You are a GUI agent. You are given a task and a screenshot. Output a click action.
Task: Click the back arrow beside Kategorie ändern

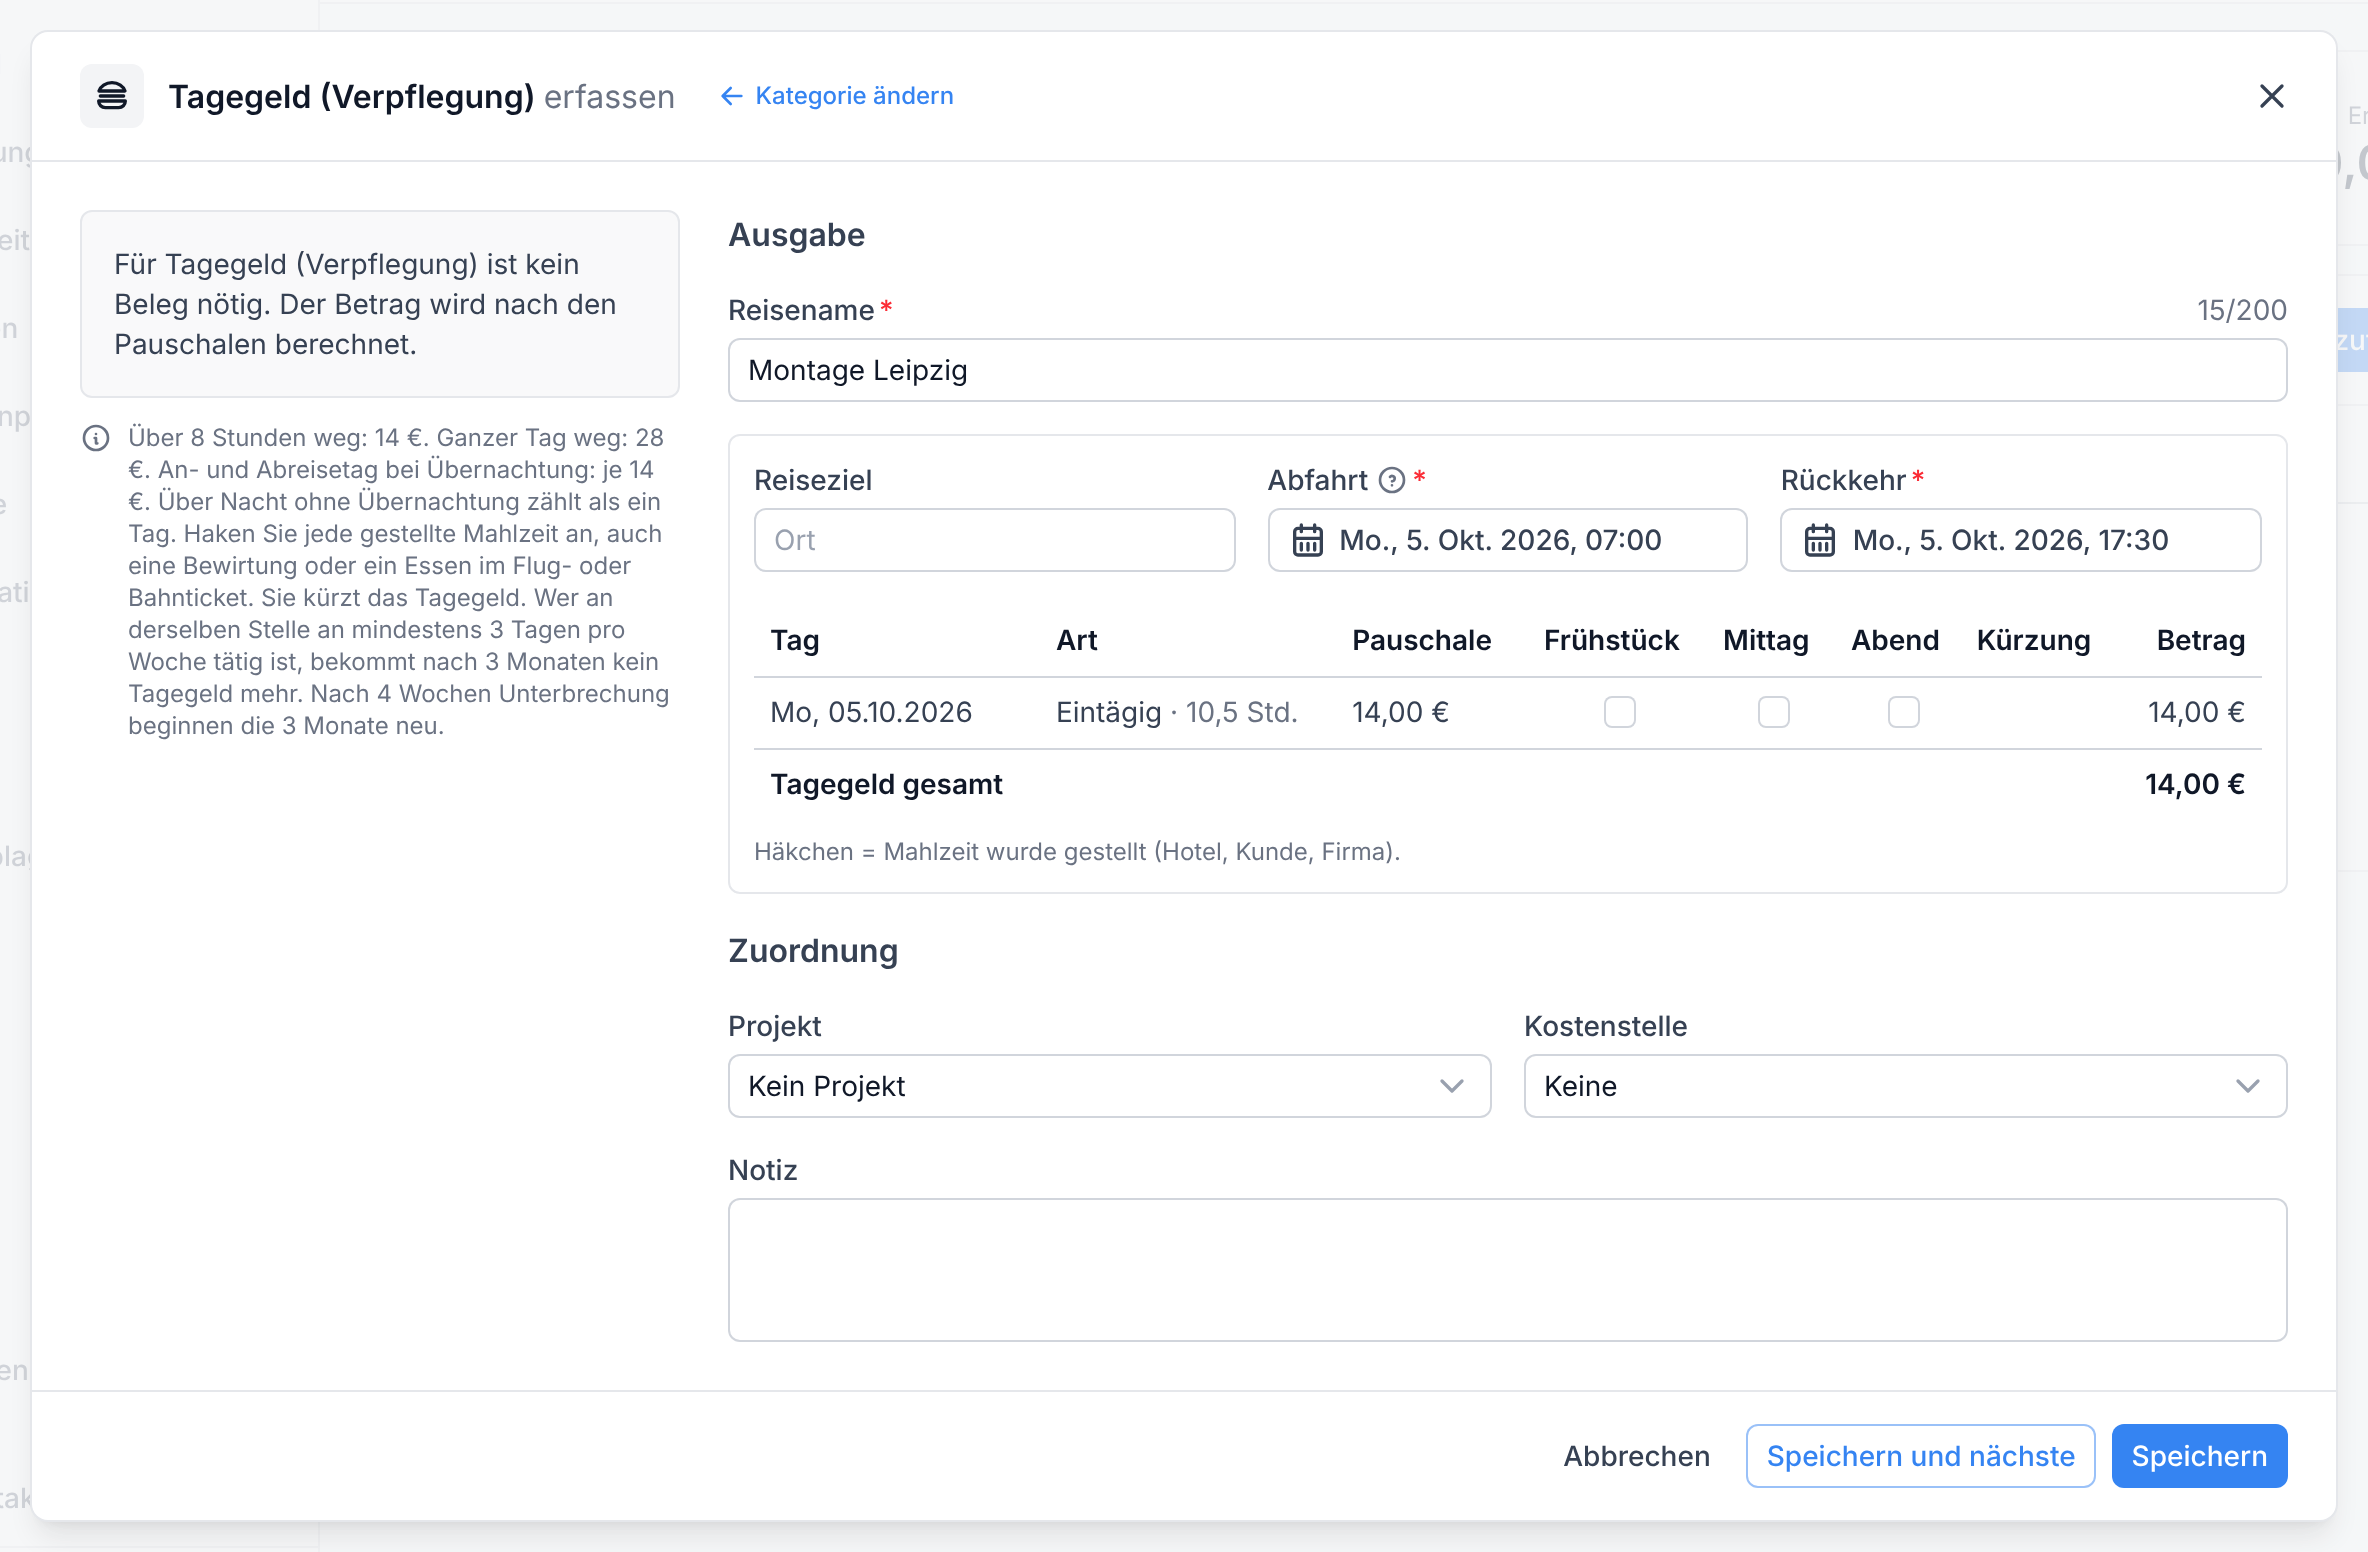click(x=732, y=96)
